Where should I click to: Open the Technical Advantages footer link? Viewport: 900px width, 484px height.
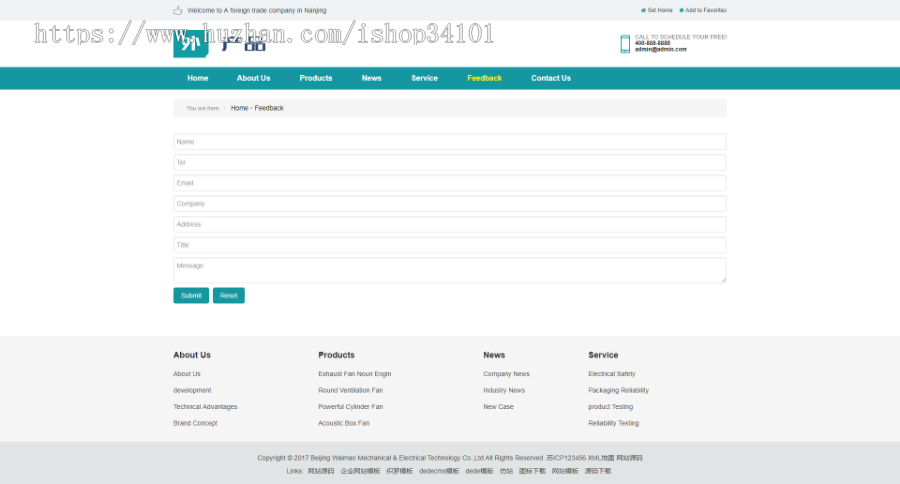(205, 407)
